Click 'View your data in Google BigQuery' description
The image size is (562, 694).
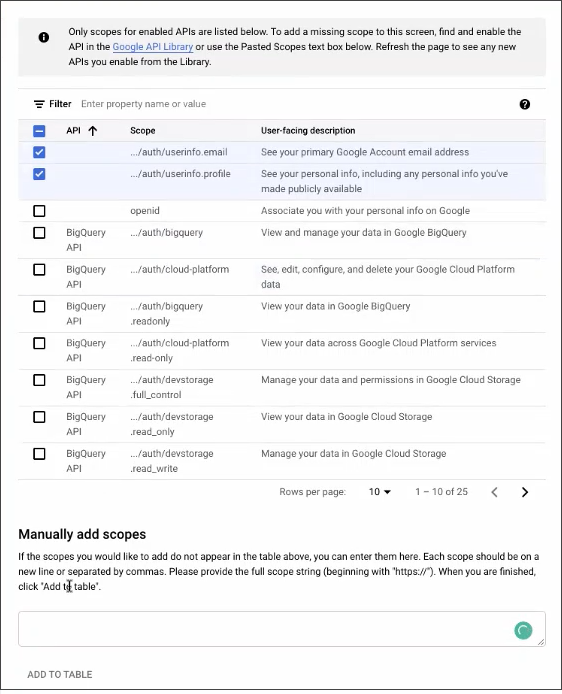(x=335, y=306)
